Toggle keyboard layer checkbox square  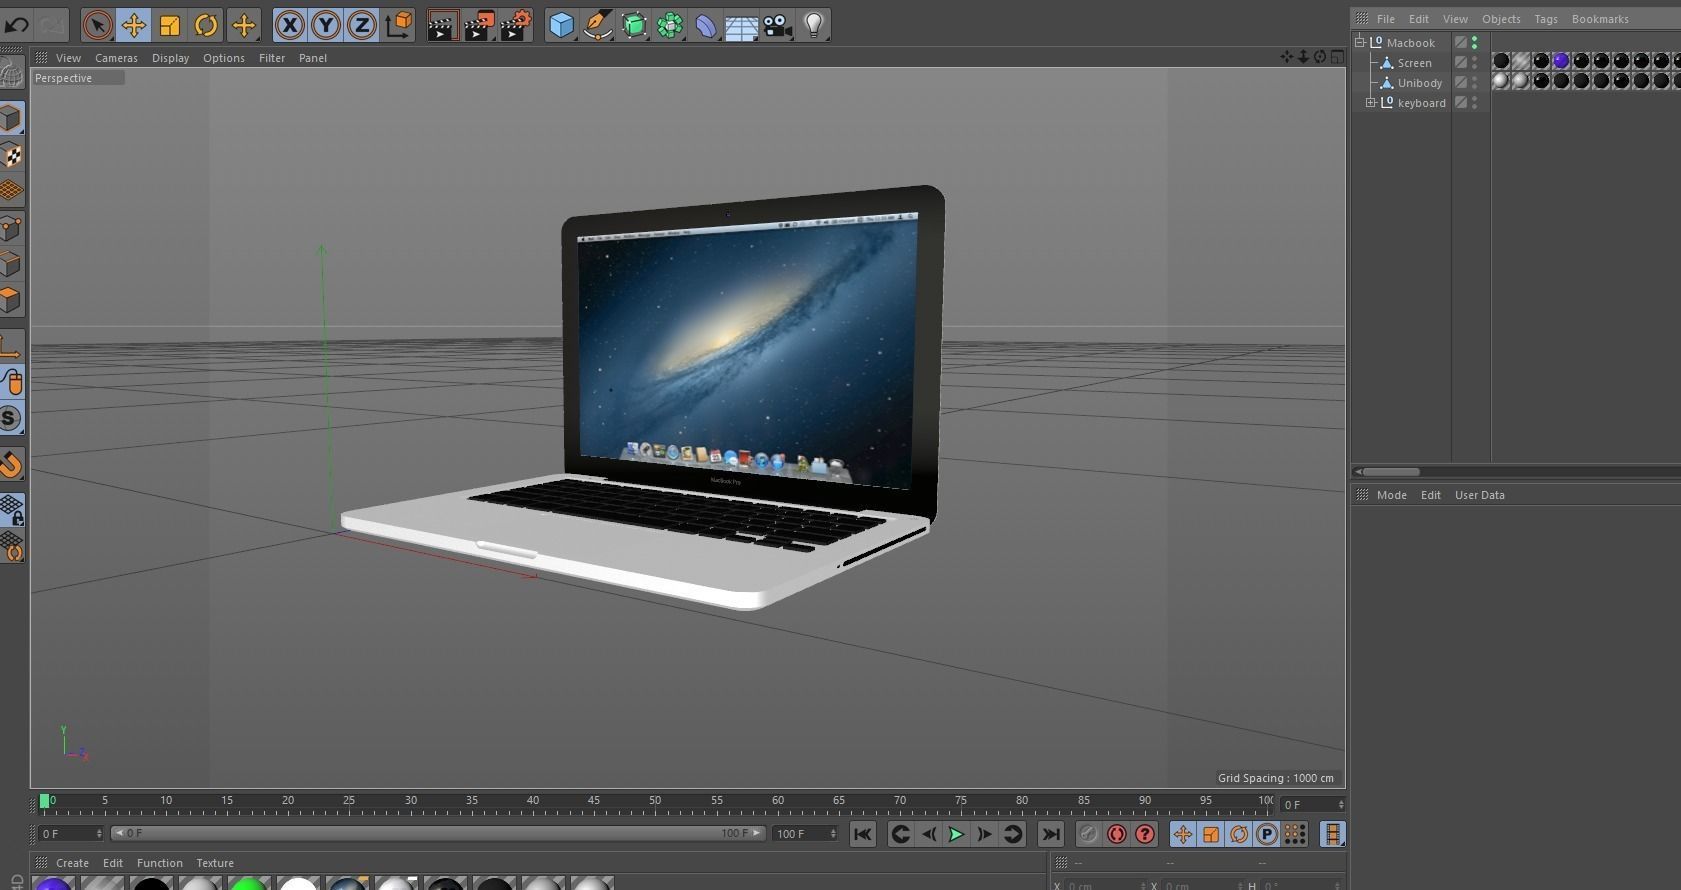click(1461, 102)
